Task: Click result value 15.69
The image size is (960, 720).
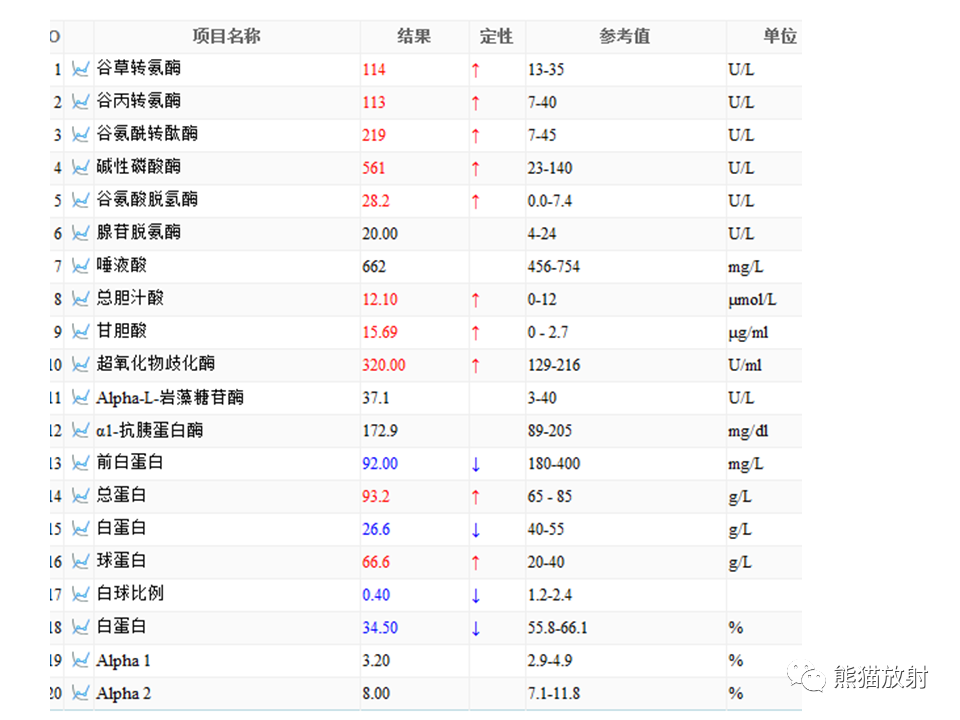Action: [x=380, y=332]
